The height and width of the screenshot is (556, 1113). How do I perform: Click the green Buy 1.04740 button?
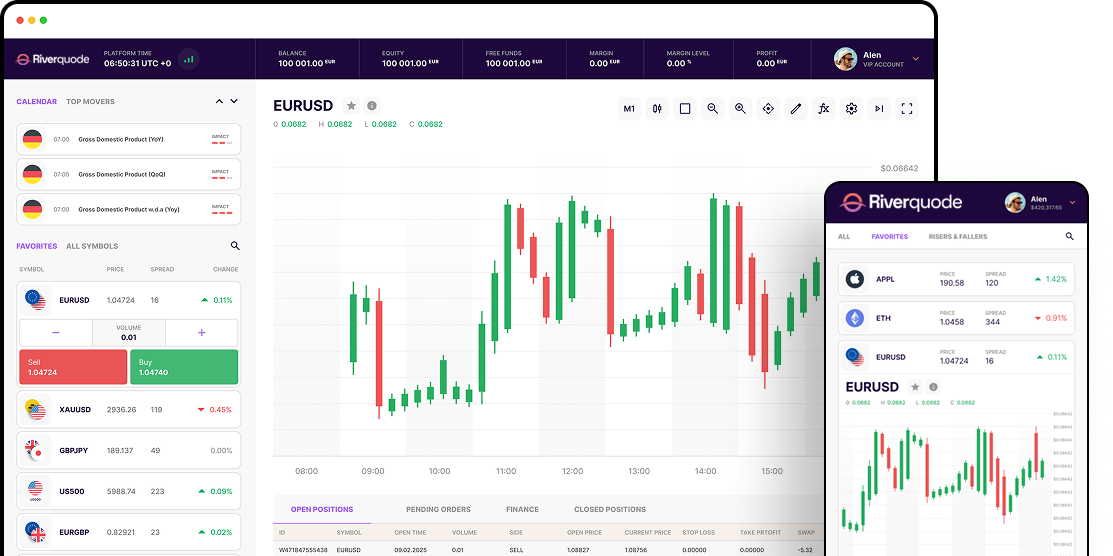coord(184,367)
